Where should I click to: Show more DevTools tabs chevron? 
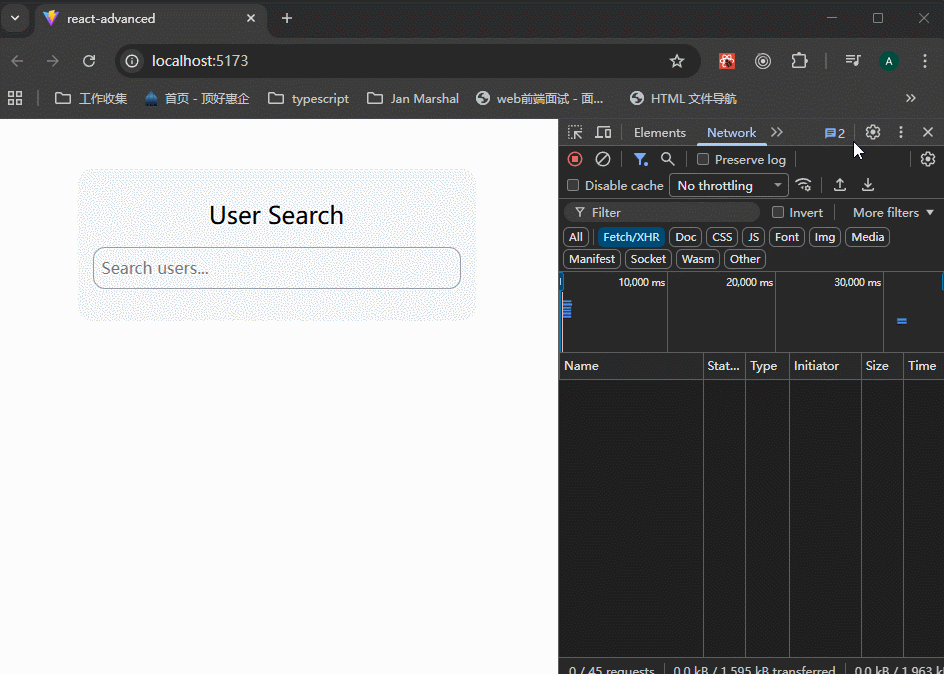777,132
